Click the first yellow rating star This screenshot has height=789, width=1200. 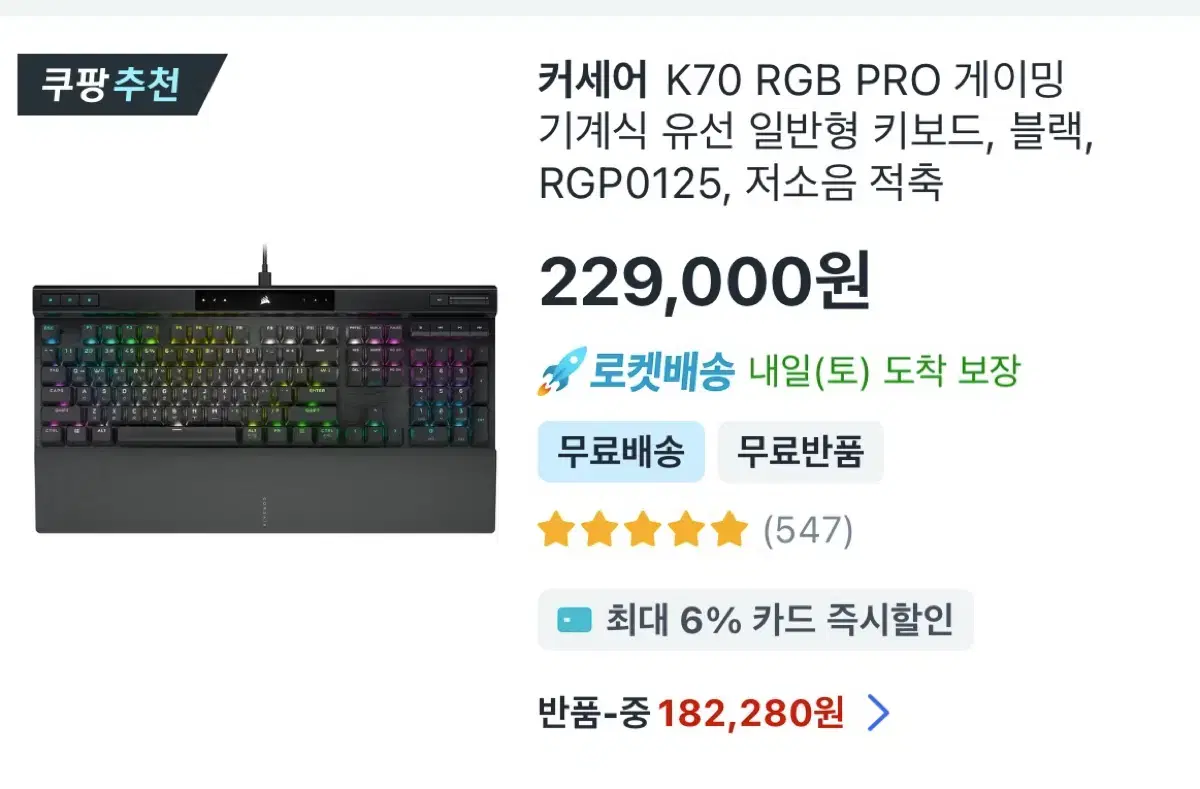(x=555, y=530)
